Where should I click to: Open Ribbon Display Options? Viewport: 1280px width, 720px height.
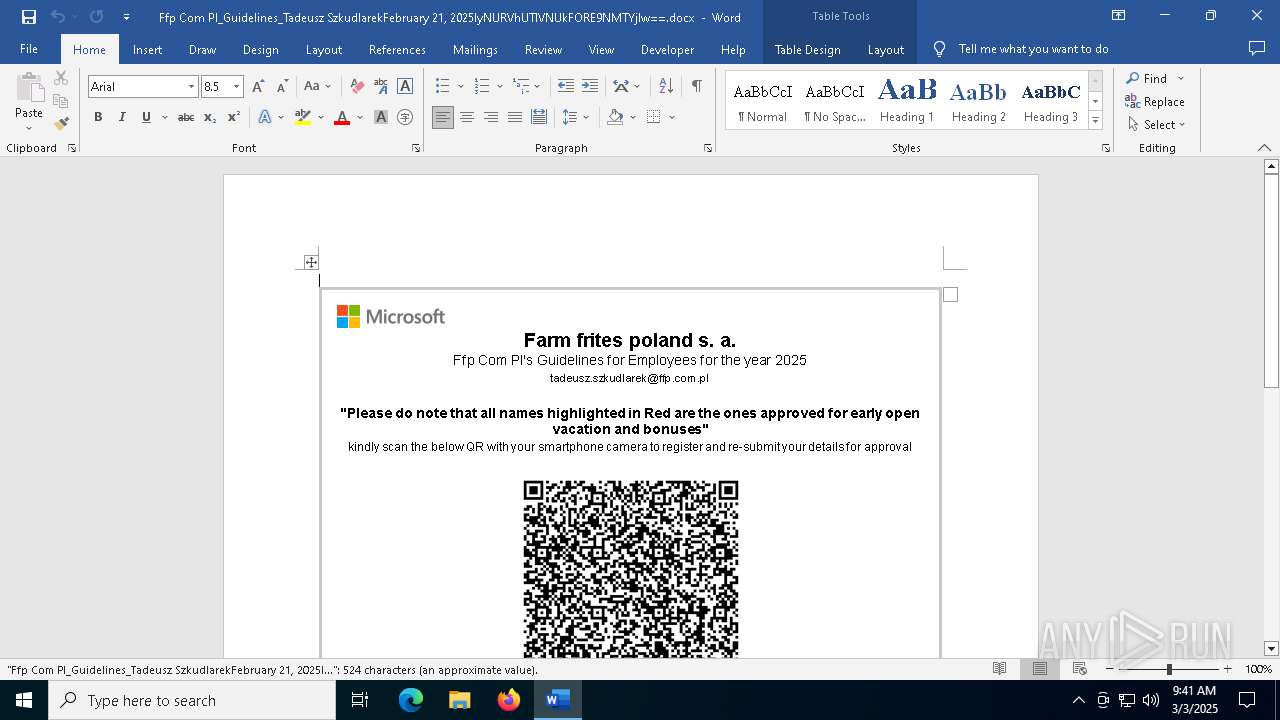[1118, 16]
